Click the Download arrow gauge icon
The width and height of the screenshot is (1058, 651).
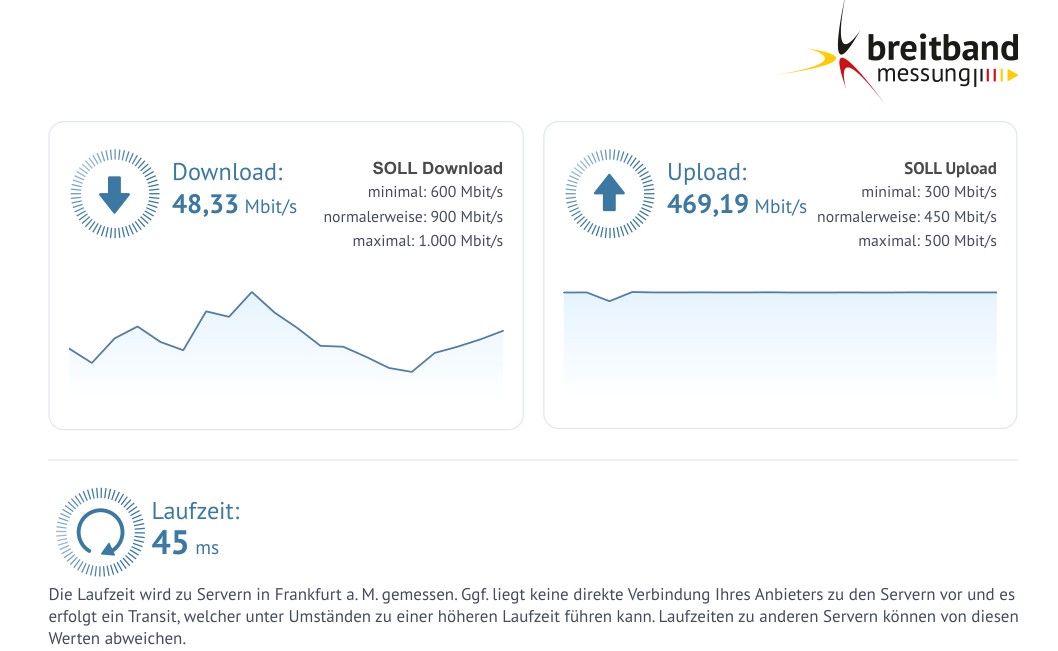(x=115, y=194)
